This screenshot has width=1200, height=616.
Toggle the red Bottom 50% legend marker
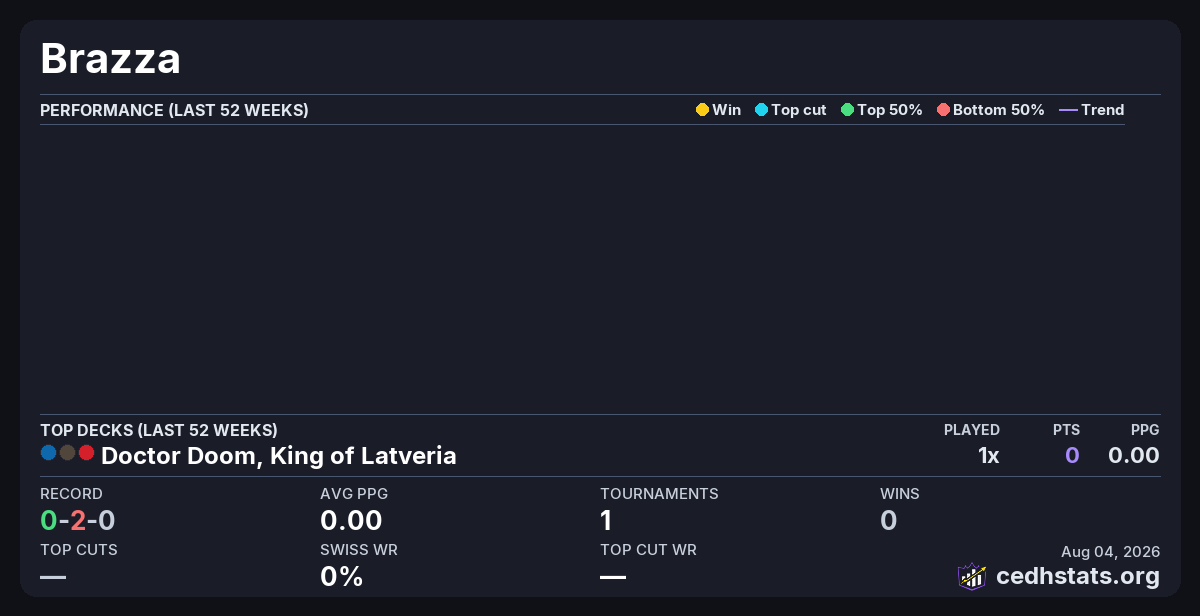click(x=943, y=110)
